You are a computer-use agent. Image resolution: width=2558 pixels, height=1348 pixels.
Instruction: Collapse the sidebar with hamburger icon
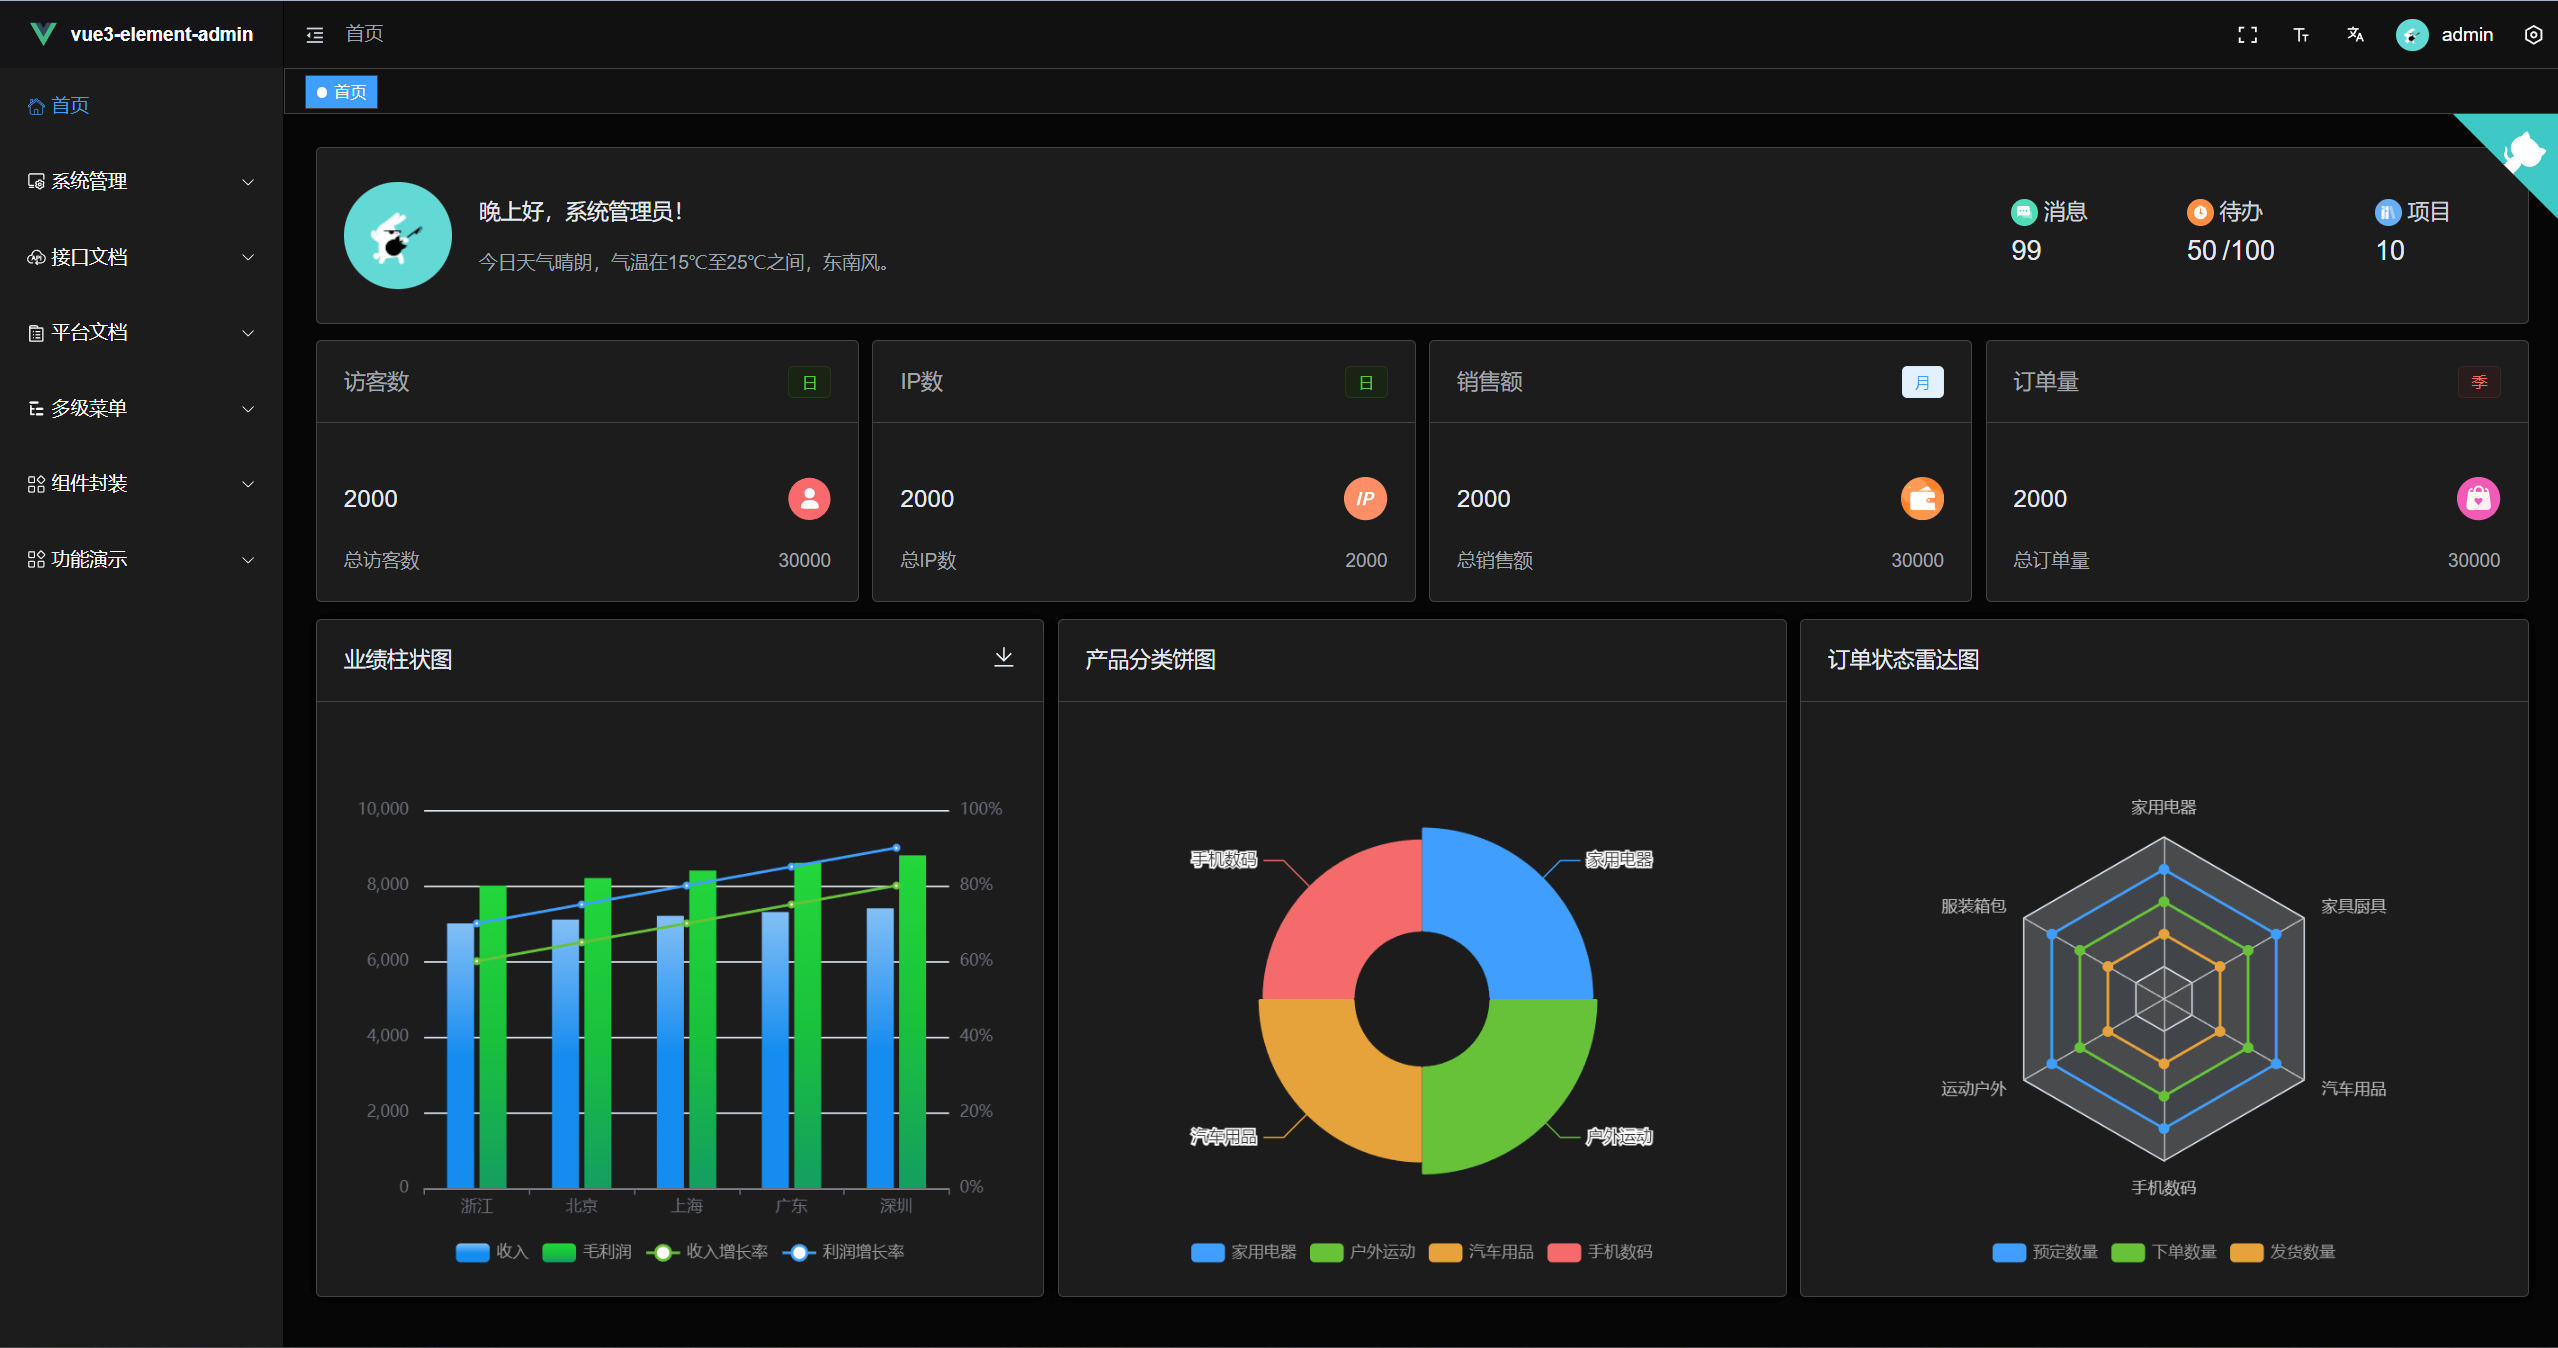[x=314, y=35]
